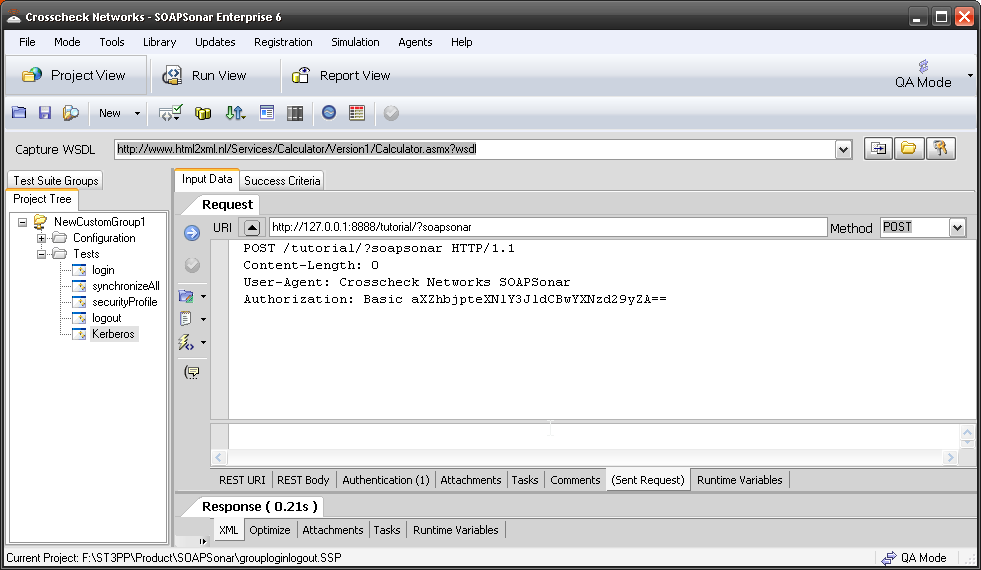This screenshot has height=570, width=981.
Task: Click the Authorization Basic header line
Action: pos(455,299)
